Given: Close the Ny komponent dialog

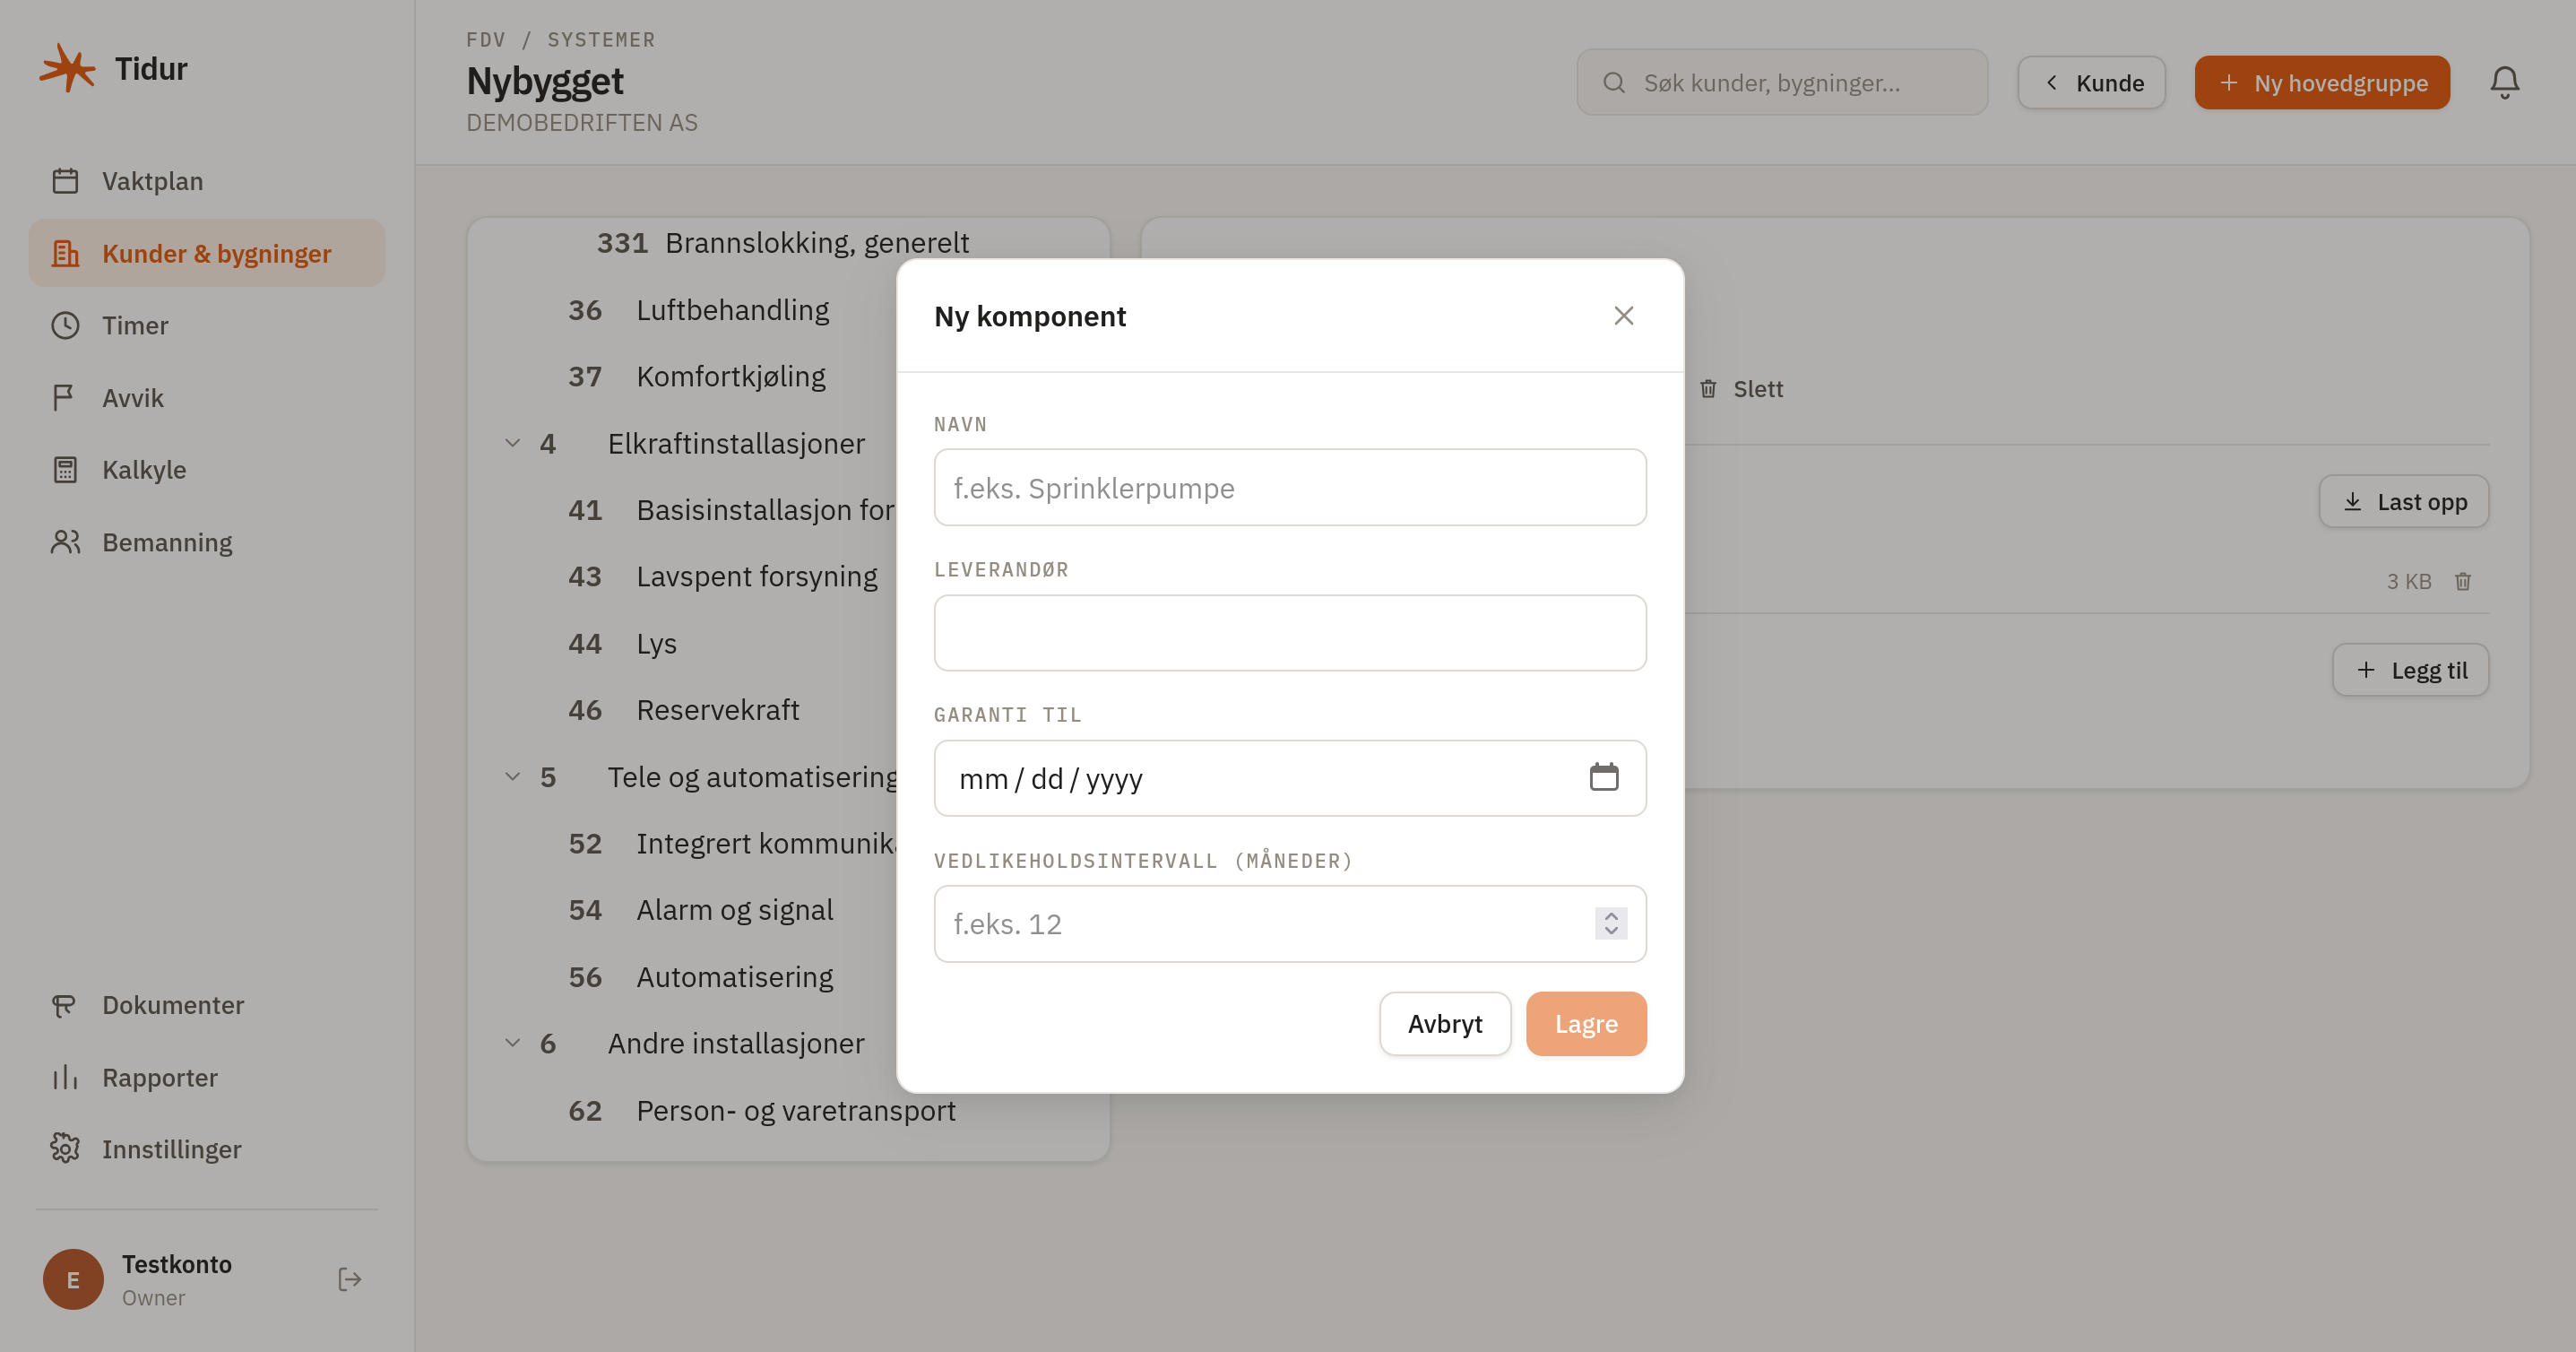Looking at the screenshot, I should click(1623, 316).
